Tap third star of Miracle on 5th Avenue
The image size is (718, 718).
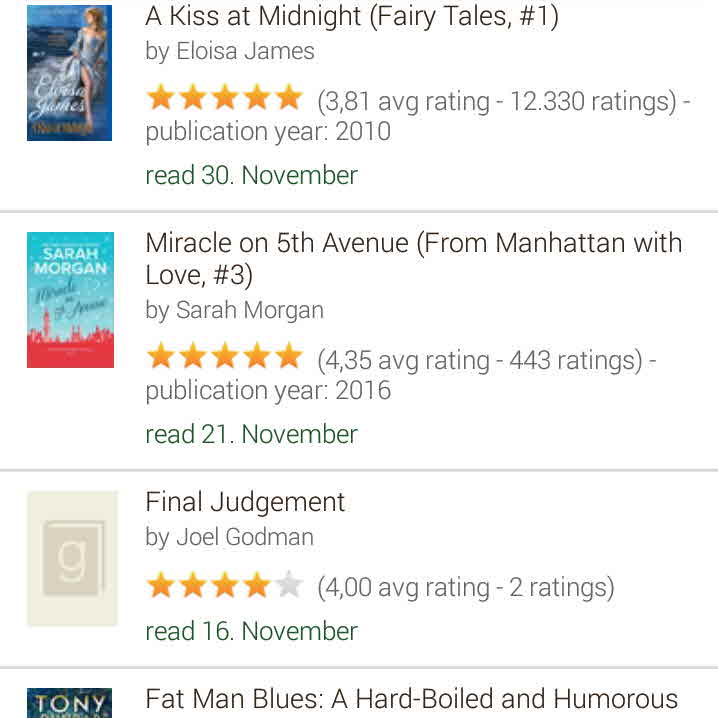(x=224, y=356)
